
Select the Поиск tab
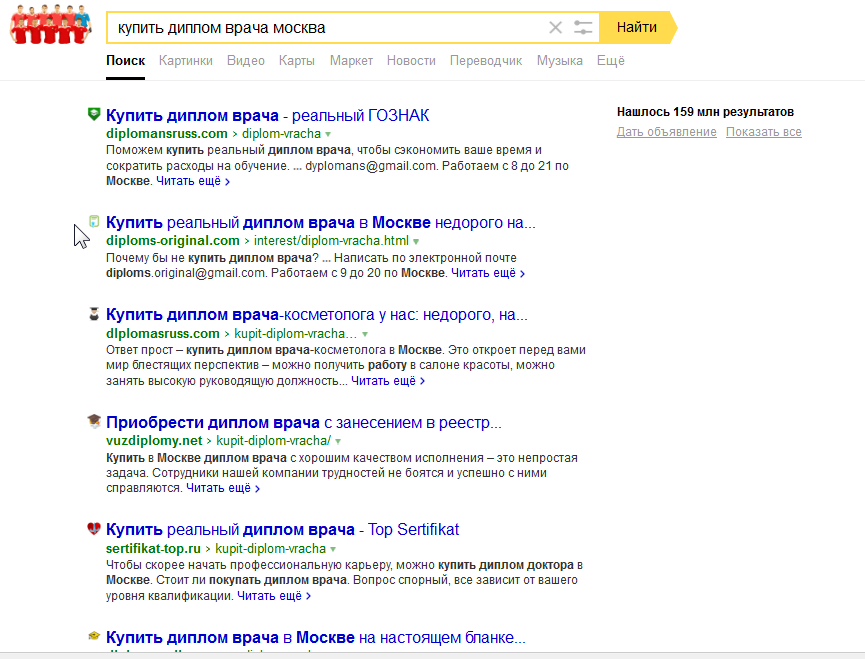pyautogui.click(x=125, y=61)
